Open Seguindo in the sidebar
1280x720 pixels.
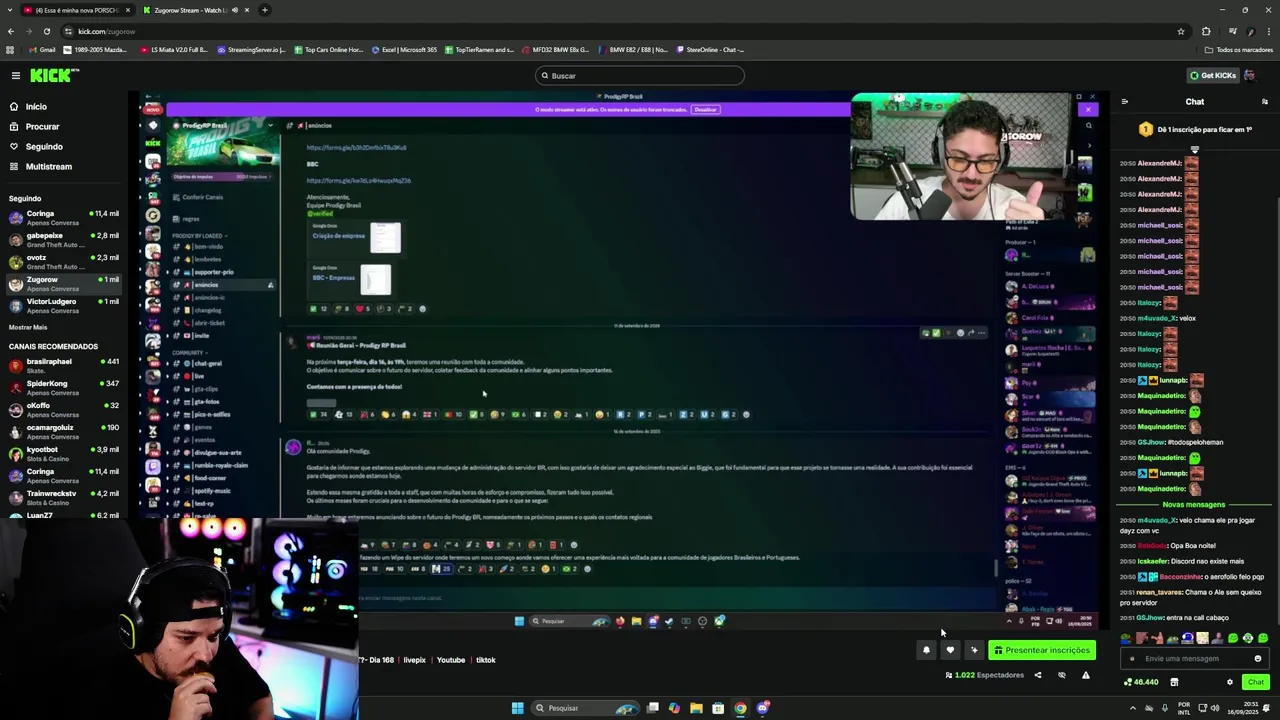(44, 146)
